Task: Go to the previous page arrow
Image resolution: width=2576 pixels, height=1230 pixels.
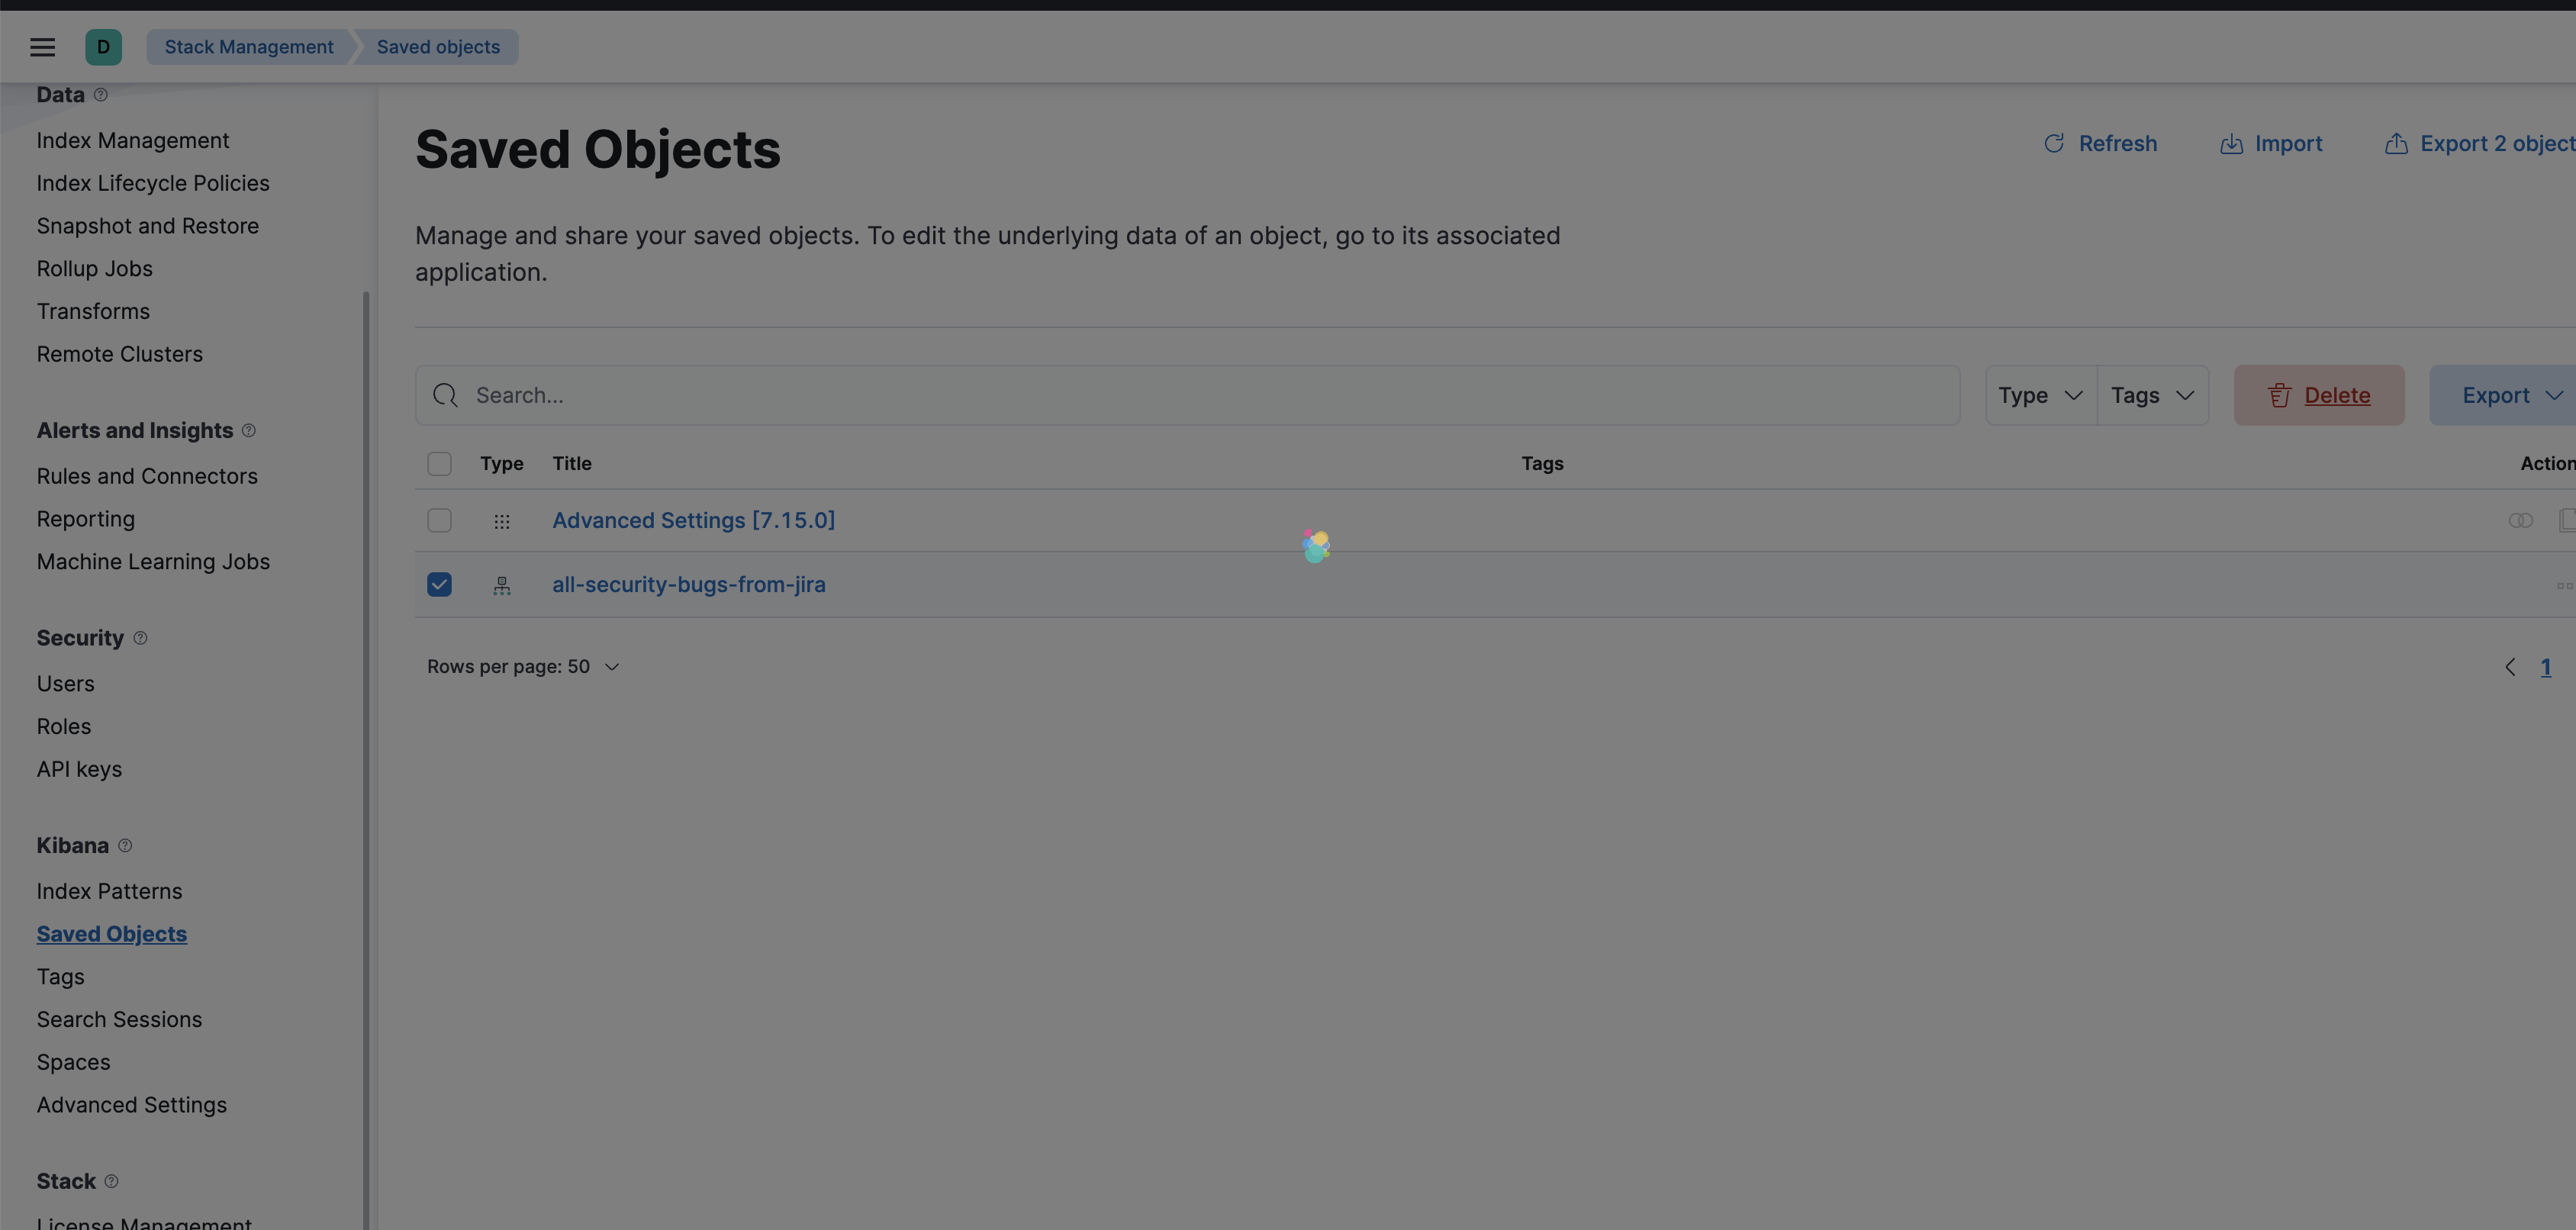Action: [2510, 667]
